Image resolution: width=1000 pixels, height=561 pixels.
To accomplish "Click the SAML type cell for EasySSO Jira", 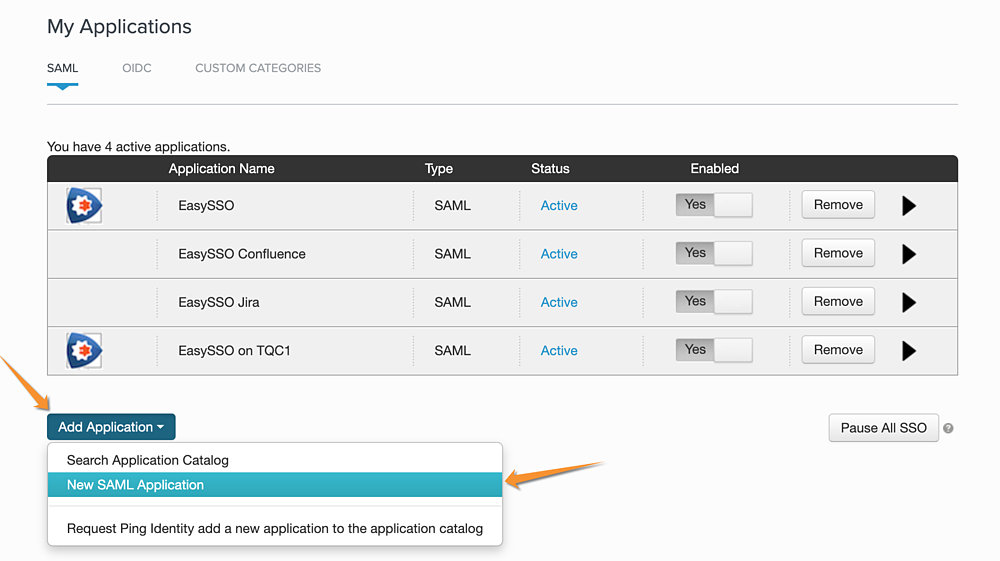I will click(453, 302).
